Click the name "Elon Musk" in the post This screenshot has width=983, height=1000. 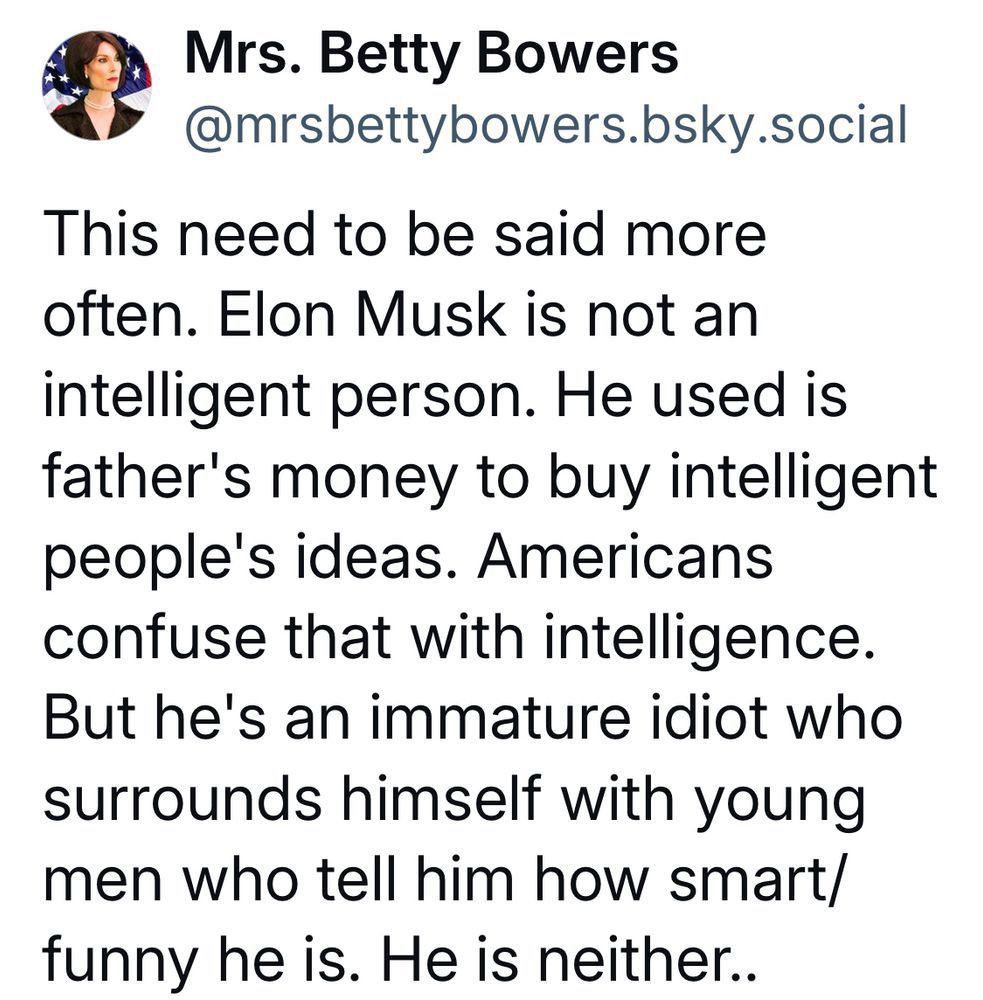363,315
